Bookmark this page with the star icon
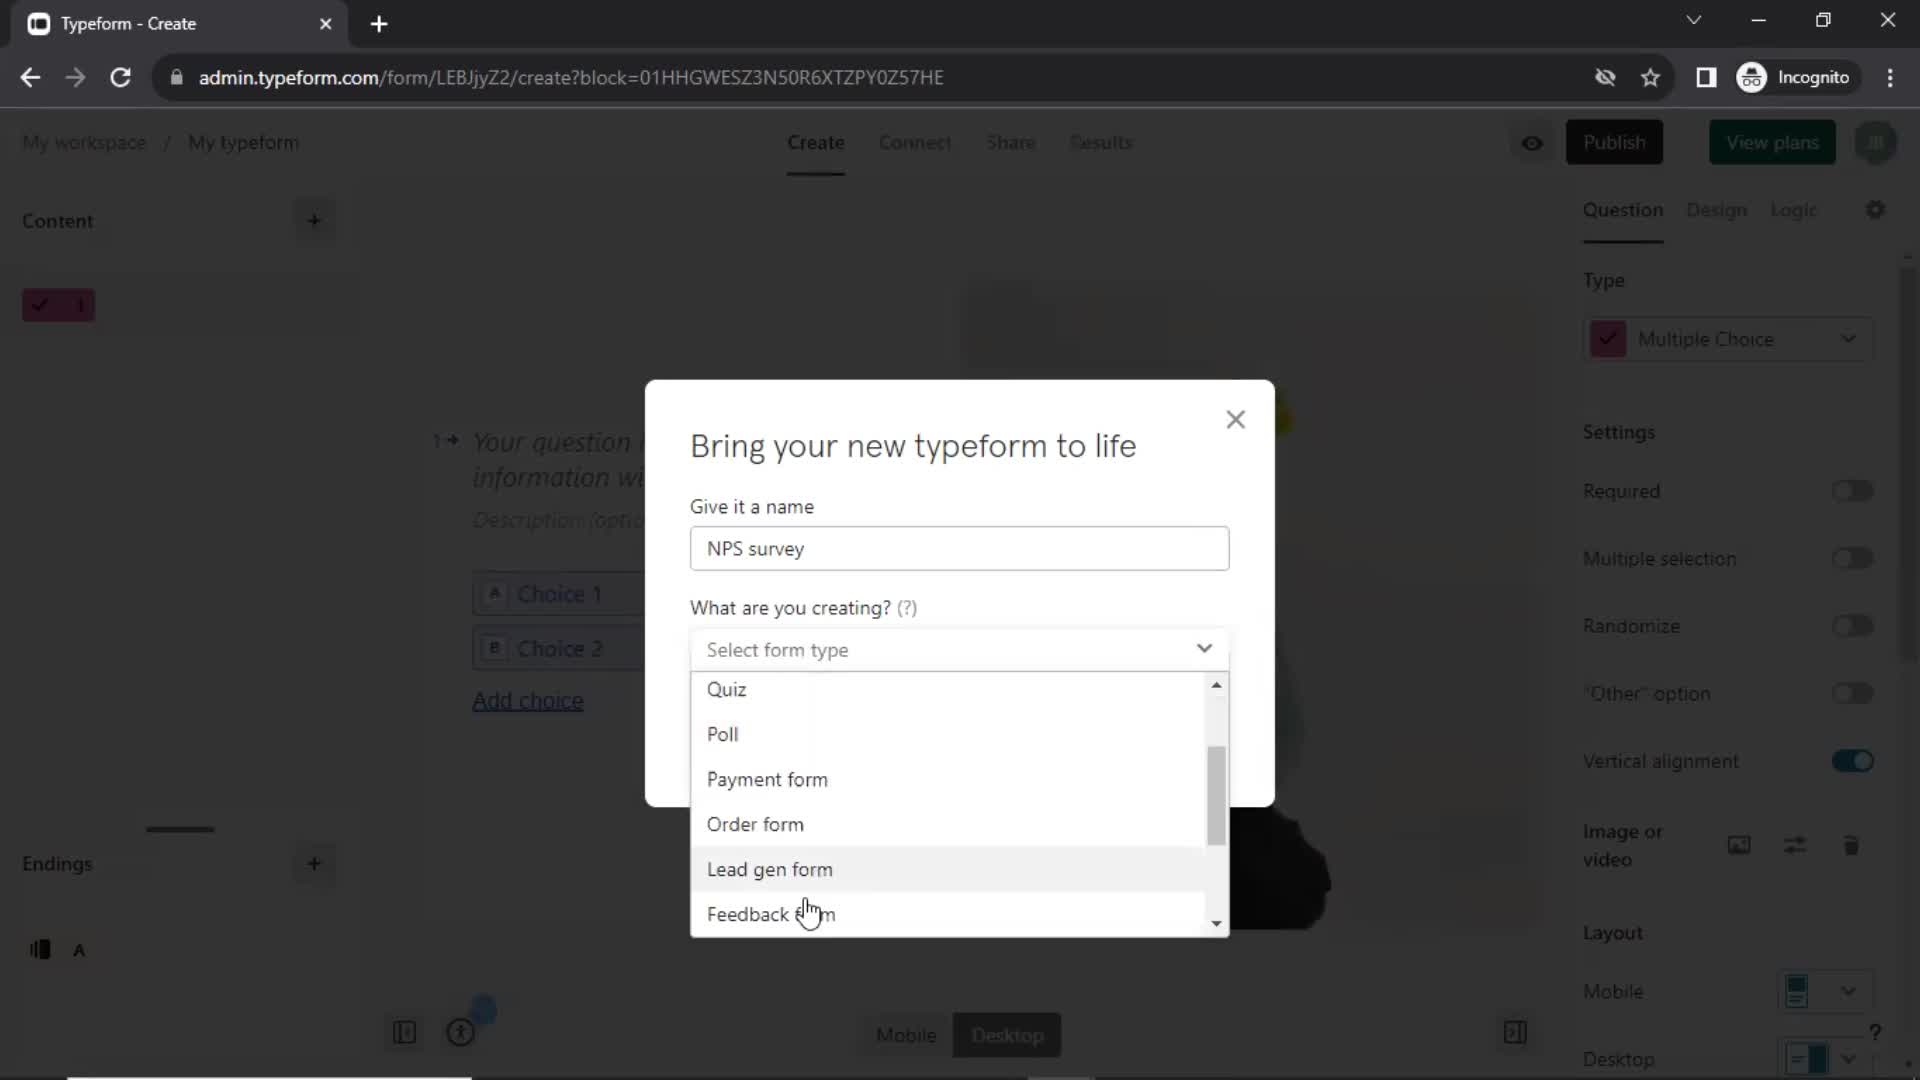This screenshot has height=1080, width=1920. pos(1650,77)
